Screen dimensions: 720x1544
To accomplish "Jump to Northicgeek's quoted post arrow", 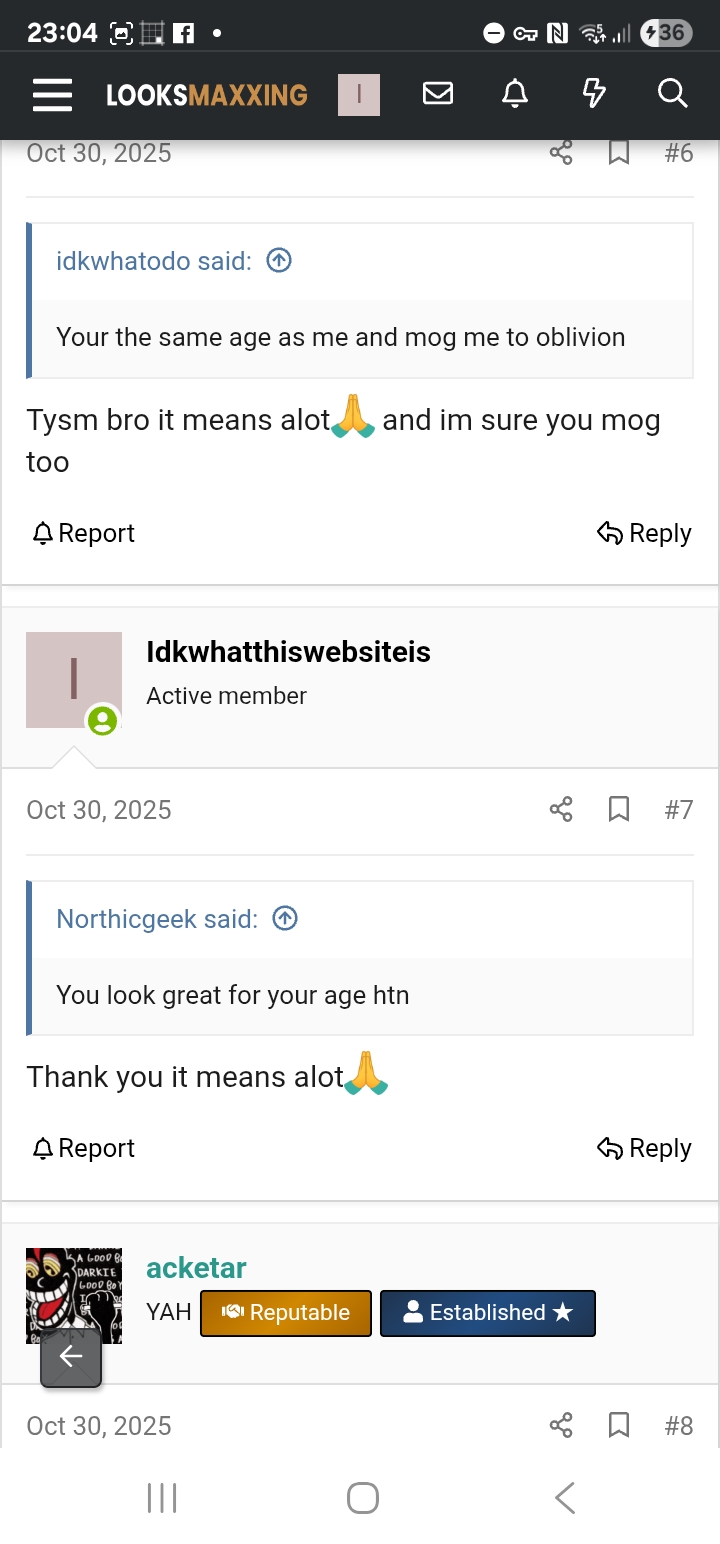I will coord(285,919).
